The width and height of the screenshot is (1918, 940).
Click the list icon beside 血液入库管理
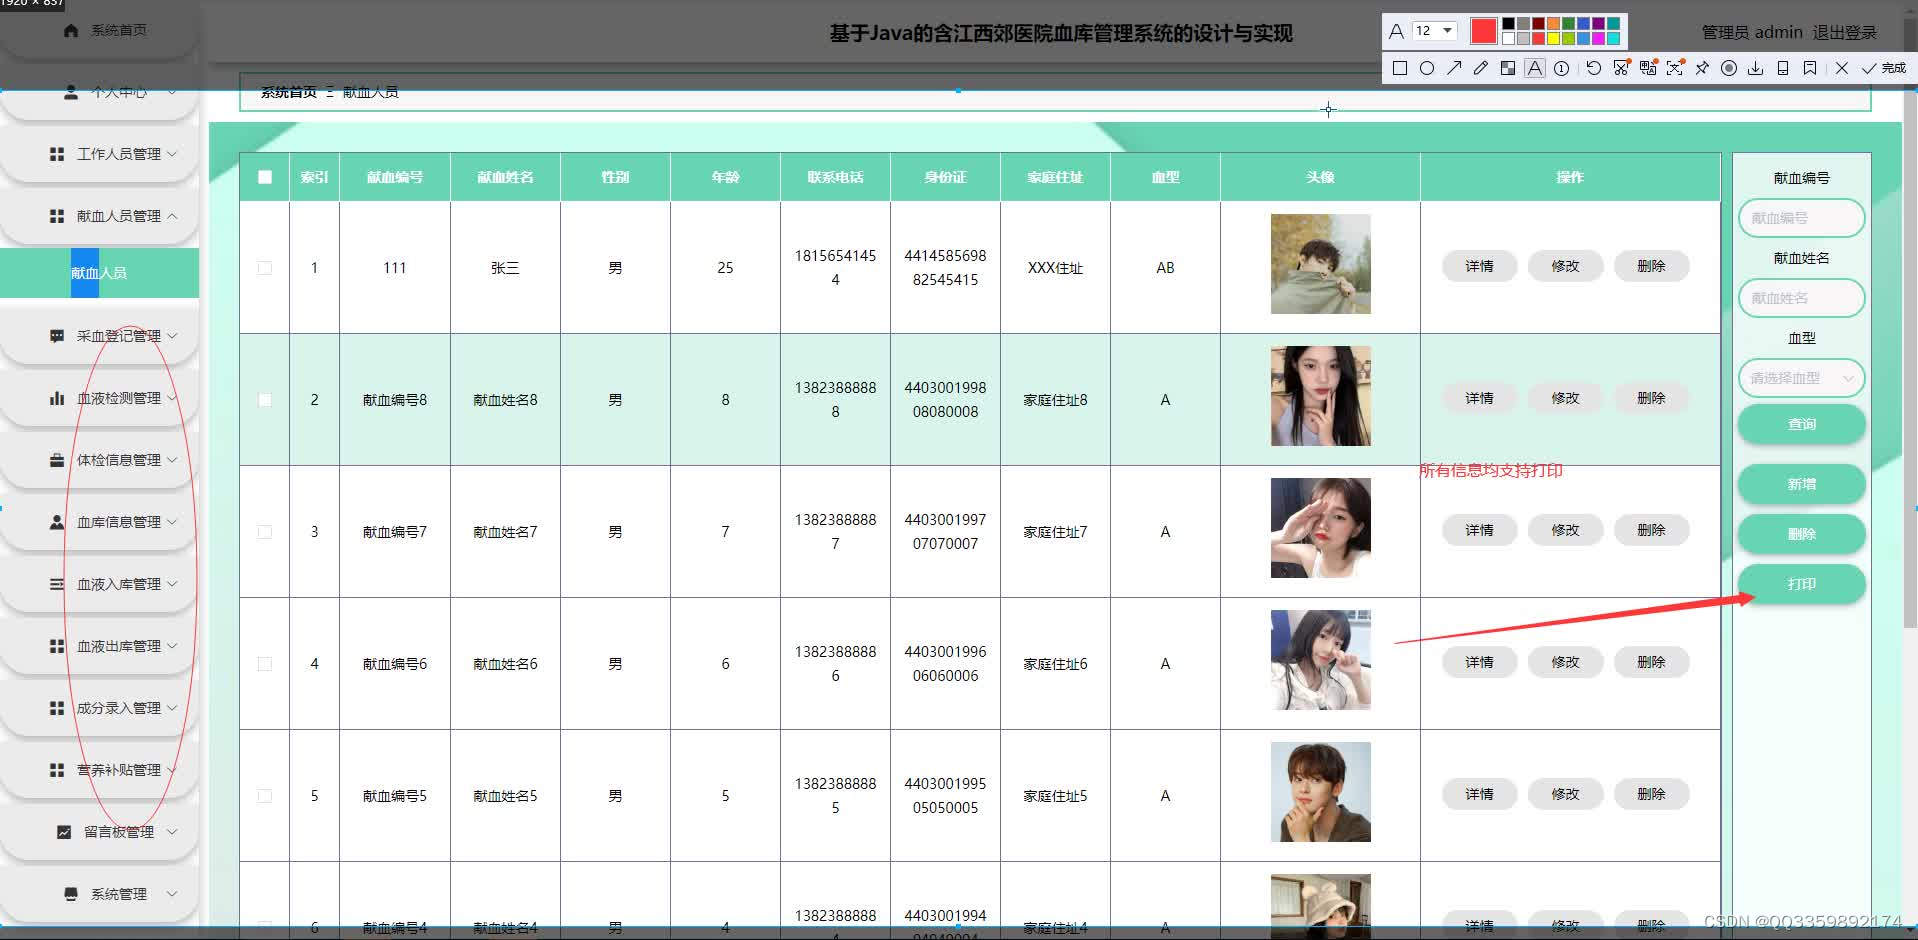[57, 584]
